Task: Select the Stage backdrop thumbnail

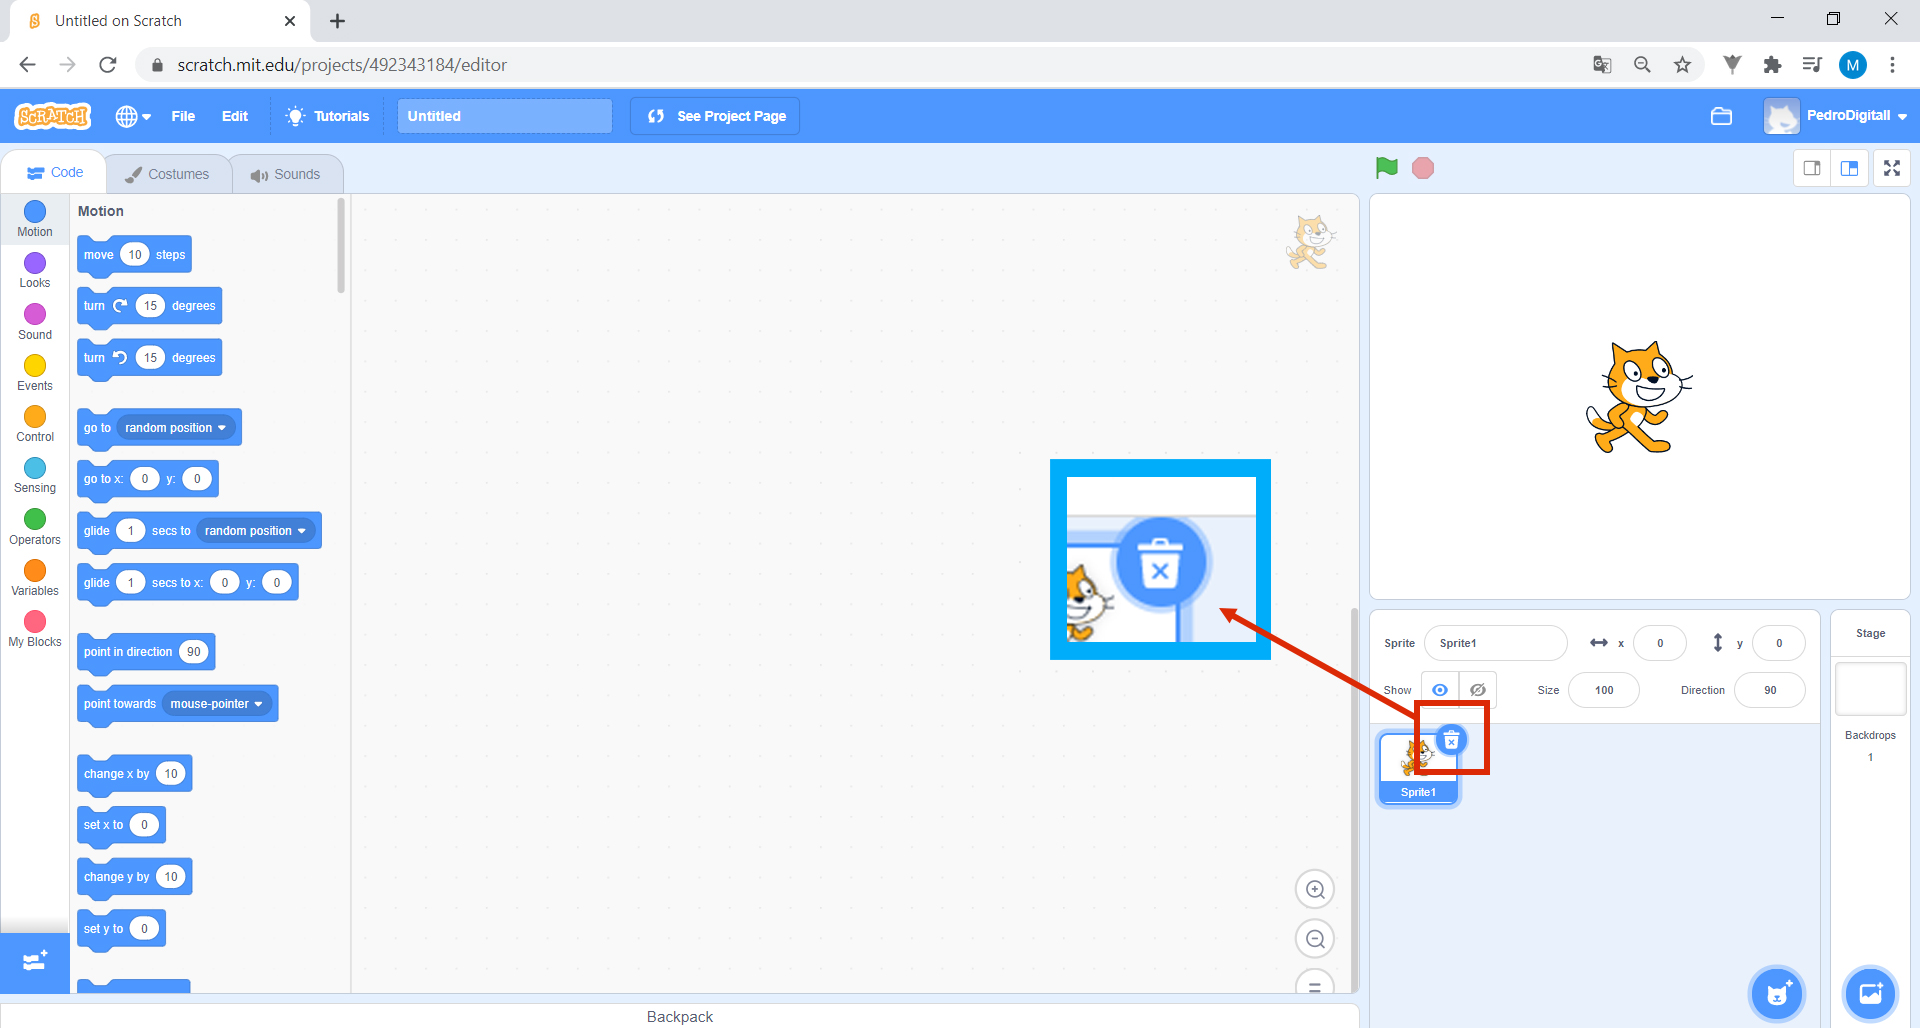Action: coord(1870,689)
